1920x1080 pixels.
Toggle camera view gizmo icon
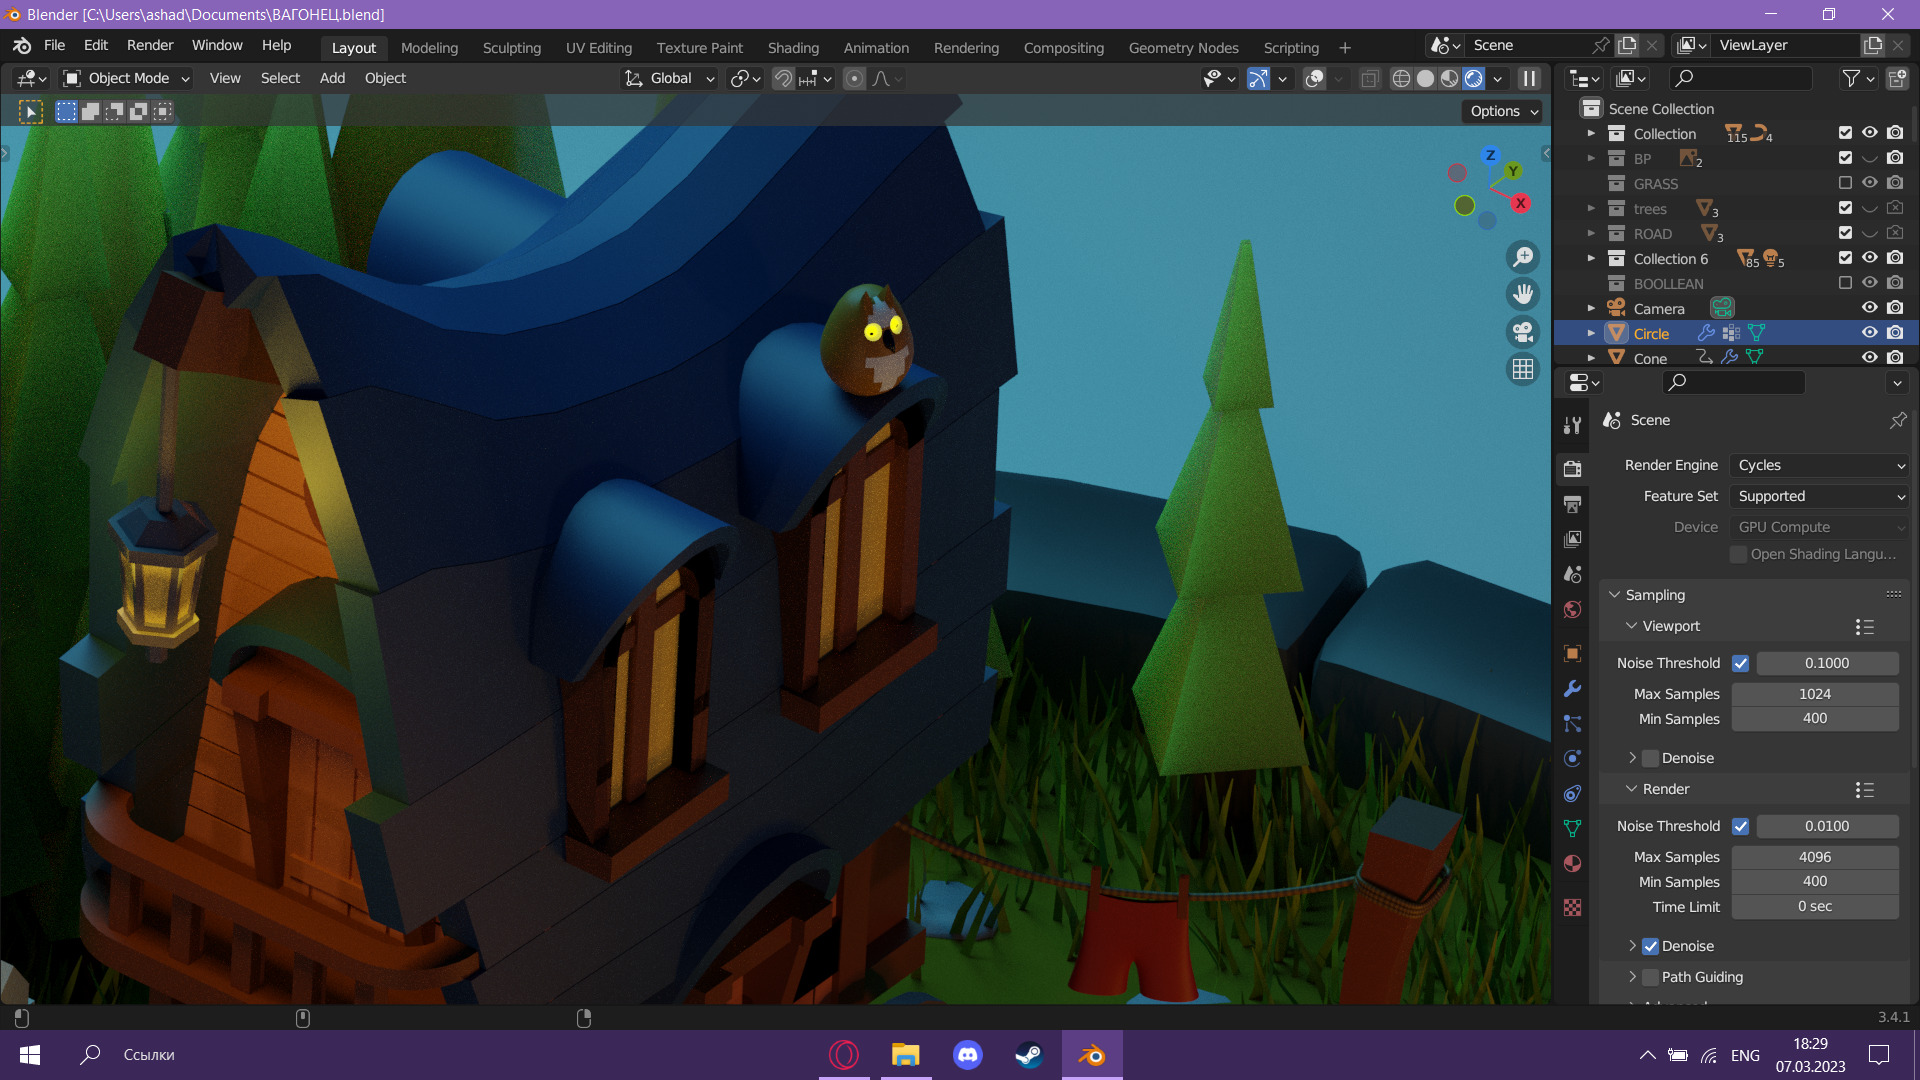pyautogui.click(x=1523, y=332)
